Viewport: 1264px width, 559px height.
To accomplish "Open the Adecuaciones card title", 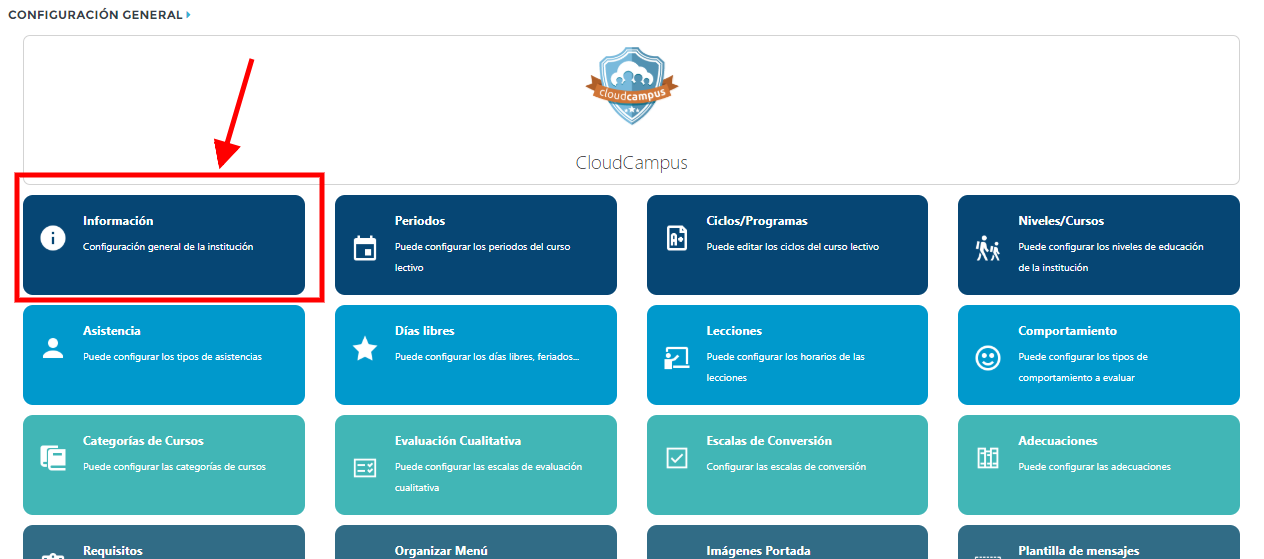I will coord(1058,441).
